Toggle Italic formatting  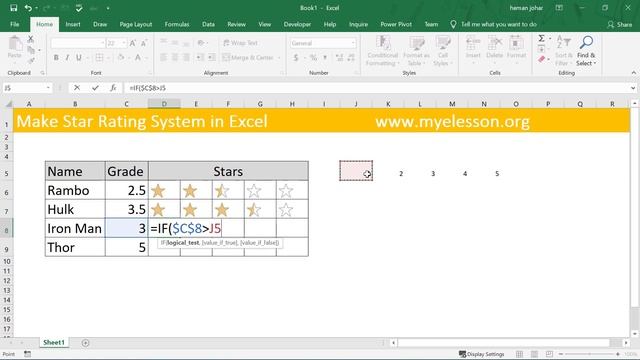tap(67, 58)
